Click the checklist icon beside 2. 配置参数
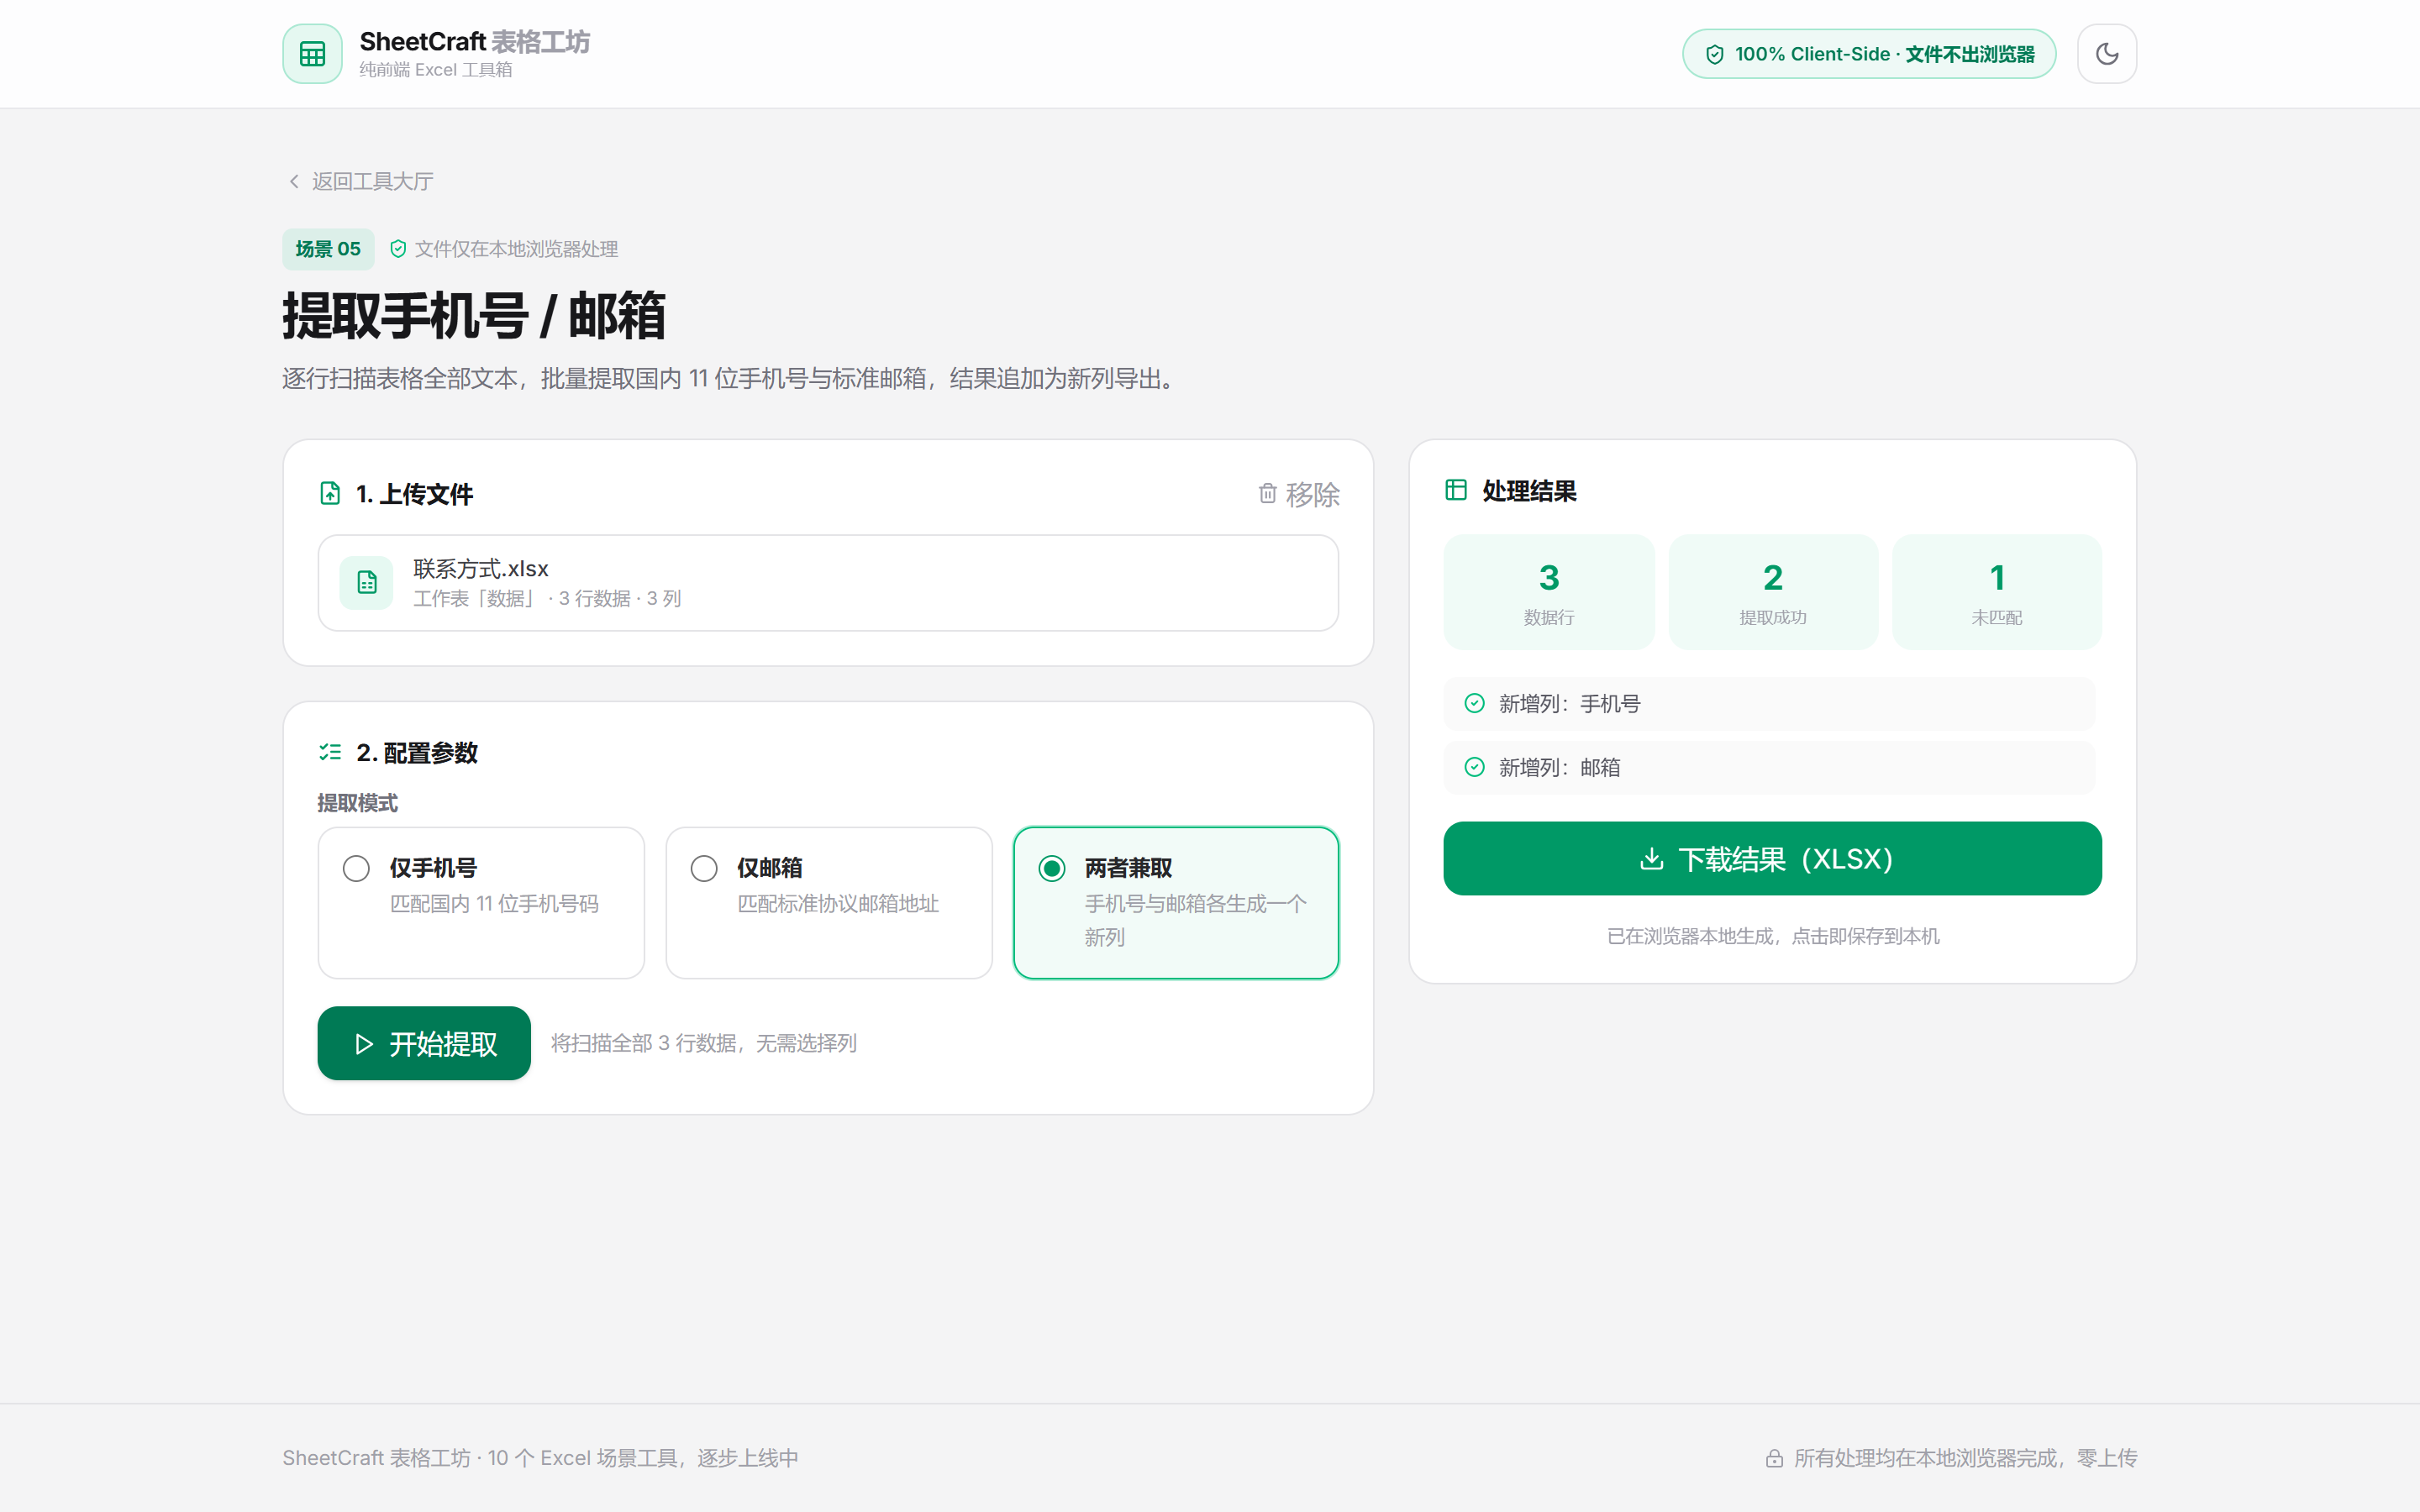Image resolution: width=2420 pixels, height=1512 pixels. click(330, 752)
